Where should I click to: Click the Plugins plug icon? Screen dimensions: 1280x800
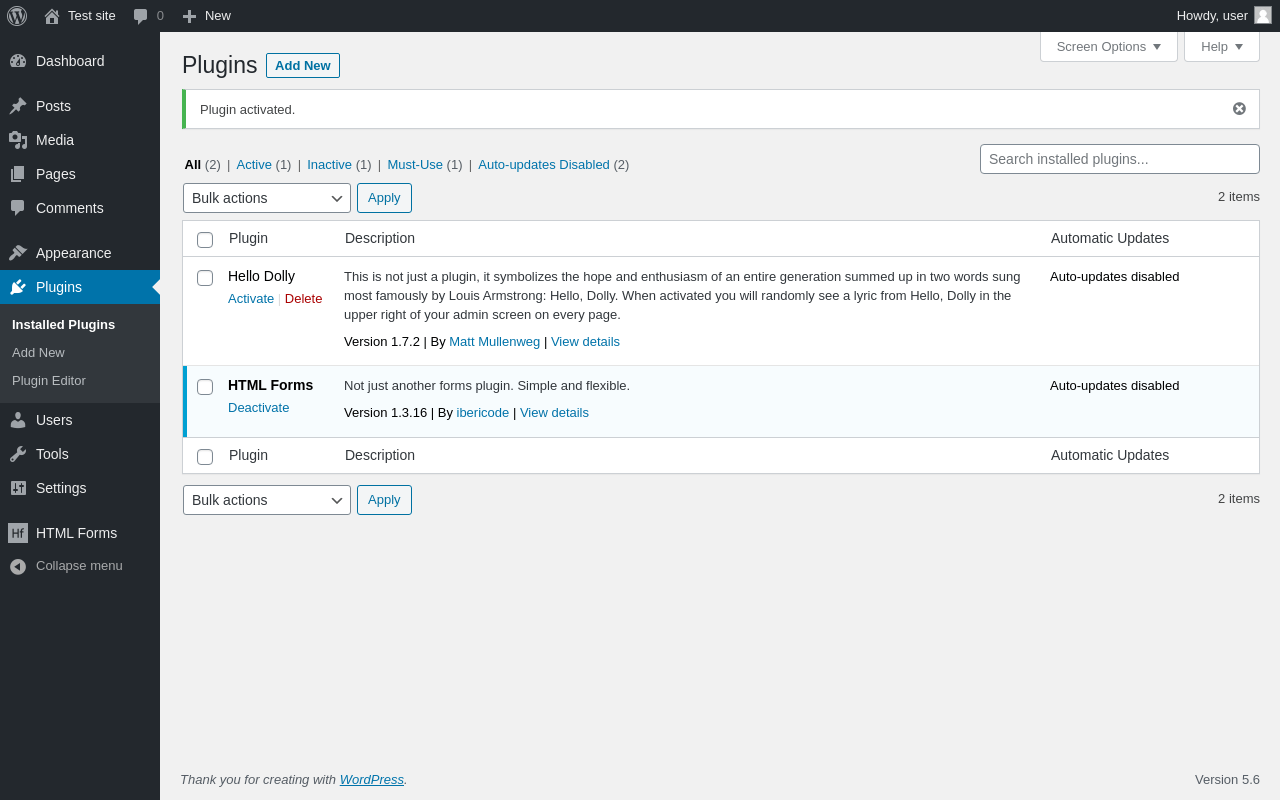click(18, 287)
